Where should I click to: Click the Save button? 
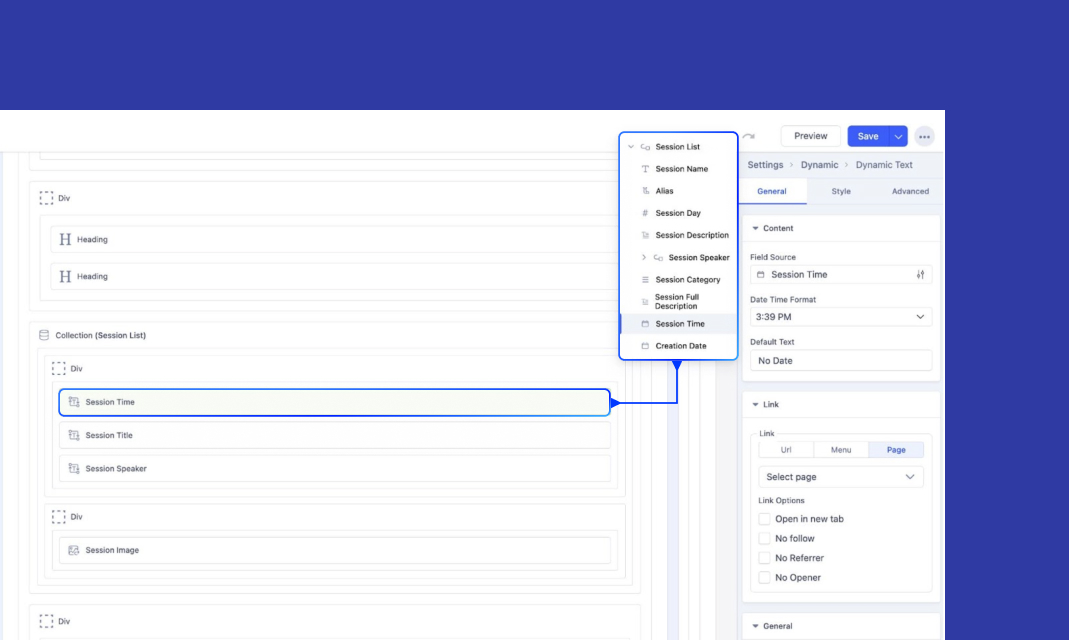point(867,136)
